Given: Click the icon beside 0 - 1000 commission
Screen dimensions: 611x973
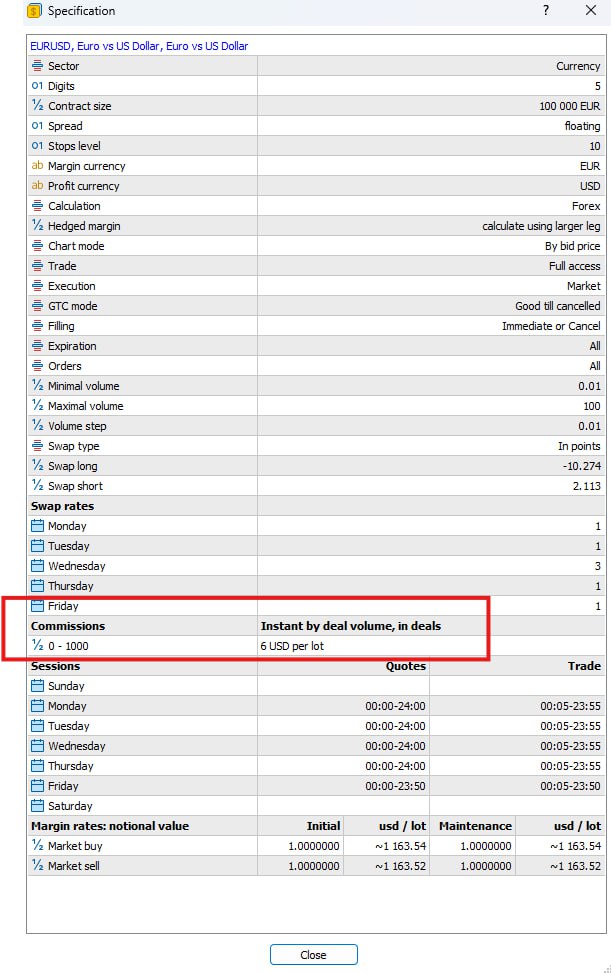Looking at the screenshot, I should click(37, 646).
